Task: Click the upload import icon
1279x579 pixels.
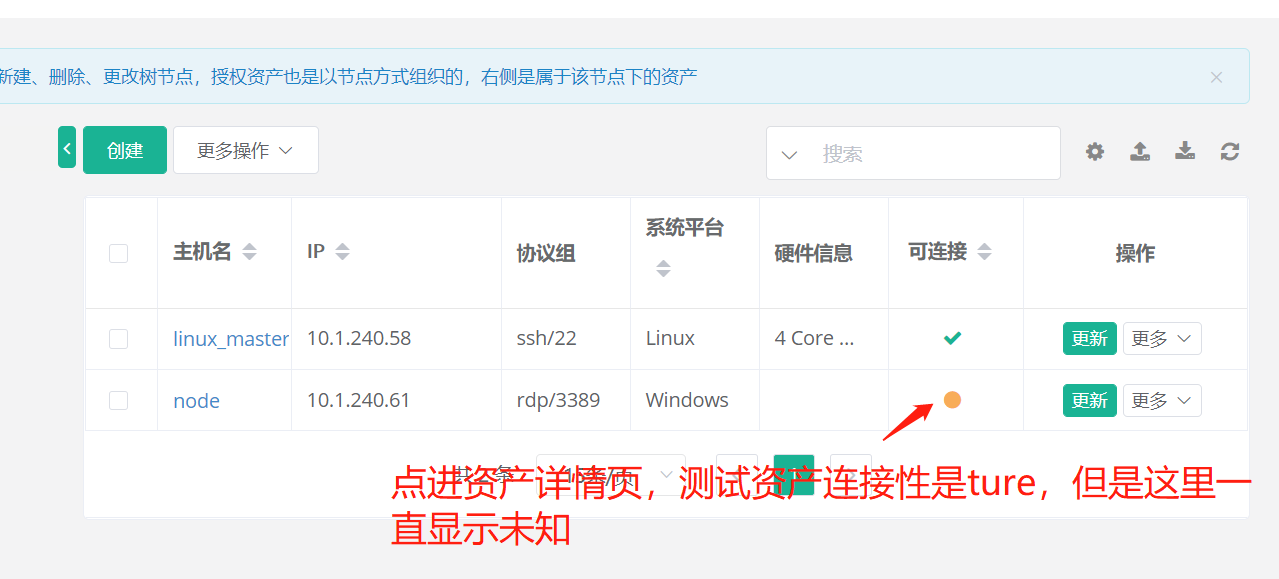Action: coord(1140,152)
